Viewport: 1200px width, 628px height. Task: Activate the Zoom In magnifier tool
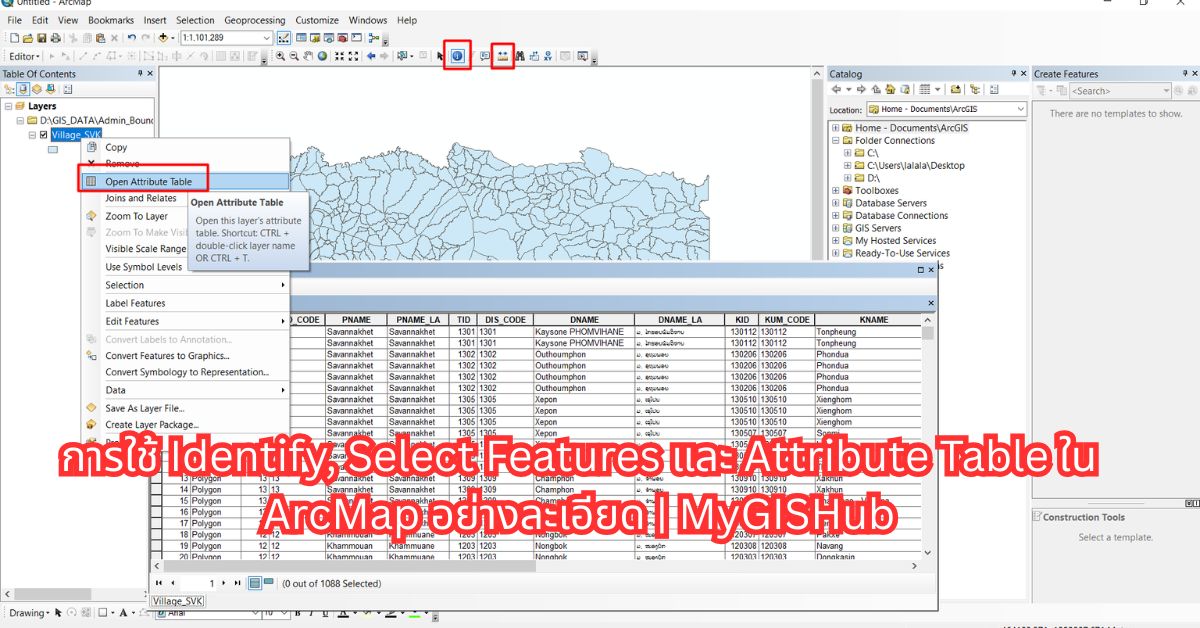tap(280, 56)
